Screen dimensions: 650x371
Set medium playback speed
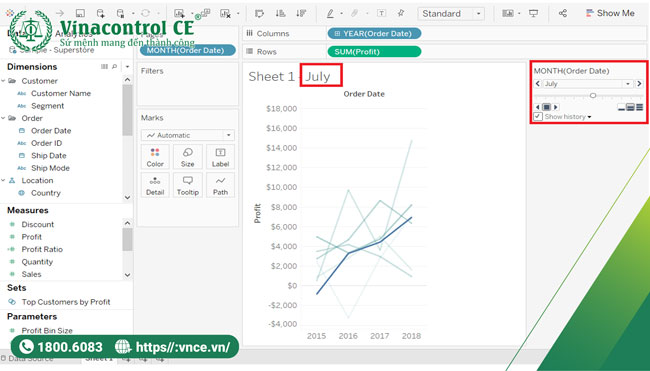pyautogui.click(x=630, y=107)
